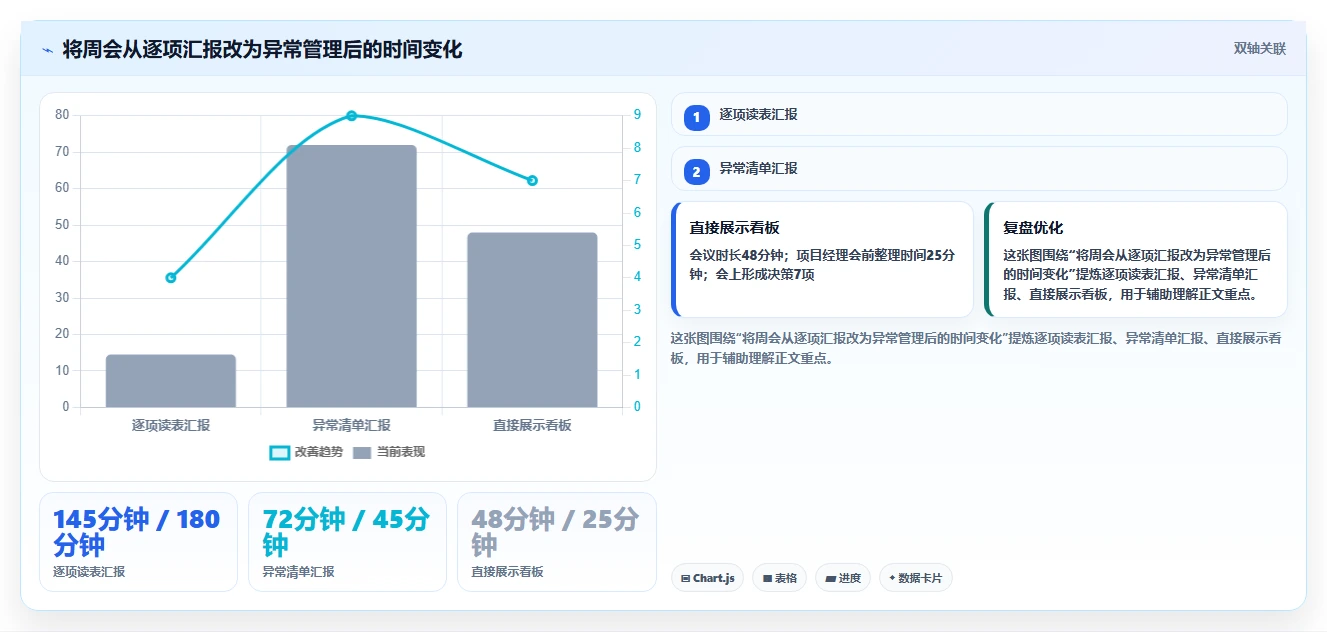This screenshot has height=632, width=1327.
Task: Open the 直接展示看板 card
Action: (822, 259)
